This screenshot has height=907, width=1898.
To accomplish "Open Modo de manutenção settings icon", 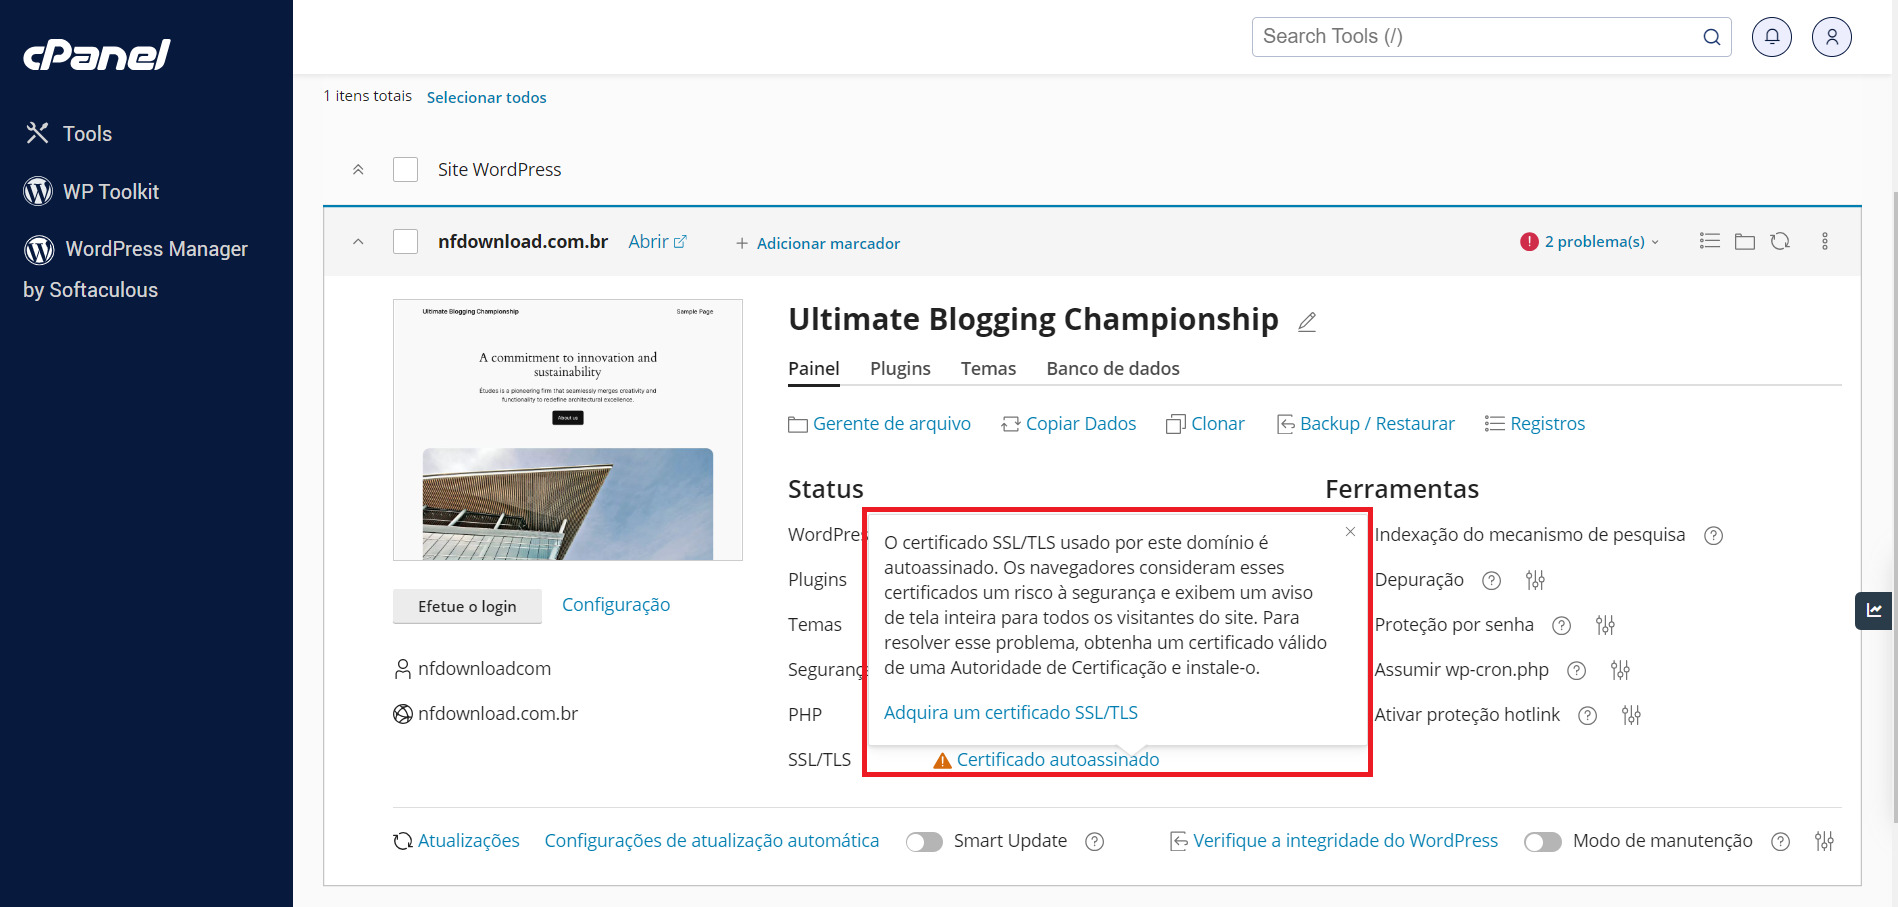I will tap(1824, 841).
